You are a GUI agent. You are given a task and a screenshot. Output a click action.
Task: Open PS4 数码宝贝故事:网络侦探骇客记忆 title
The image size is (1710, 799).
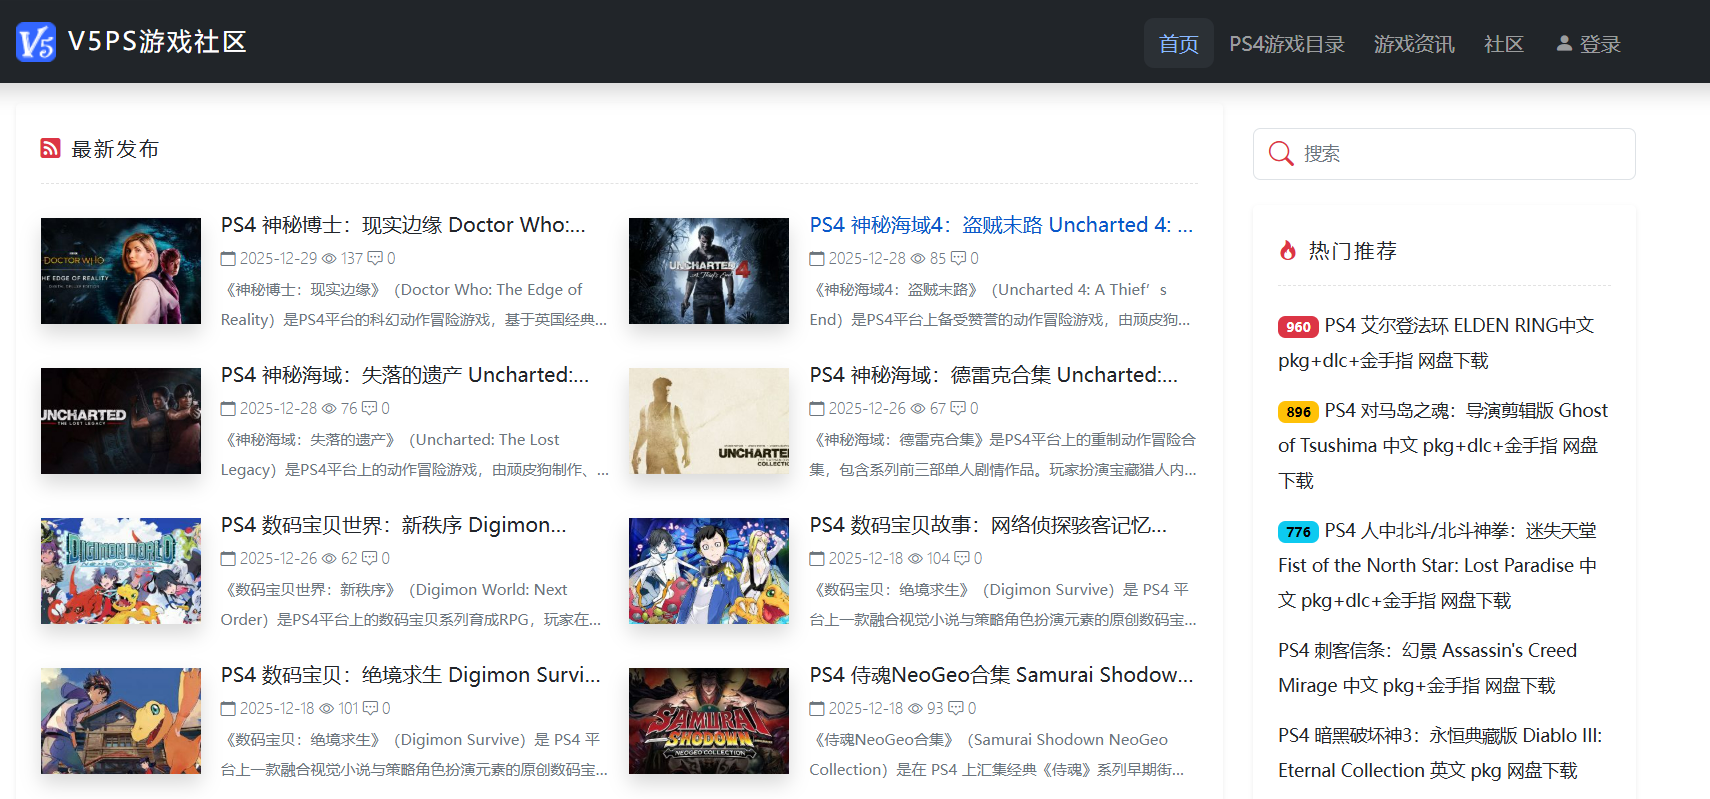pos(988,525)
